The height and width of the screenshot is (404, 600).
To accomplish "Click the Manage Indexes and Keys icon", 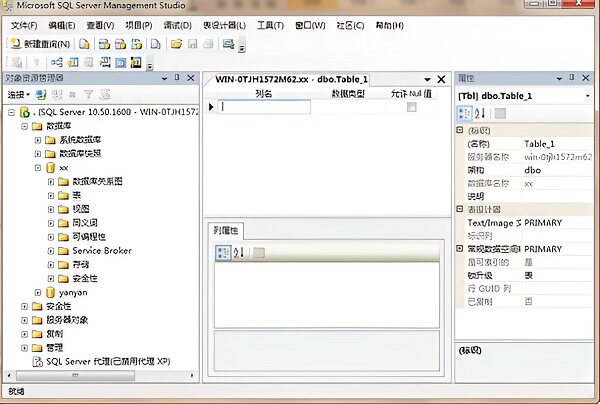I will pos(73,62).
